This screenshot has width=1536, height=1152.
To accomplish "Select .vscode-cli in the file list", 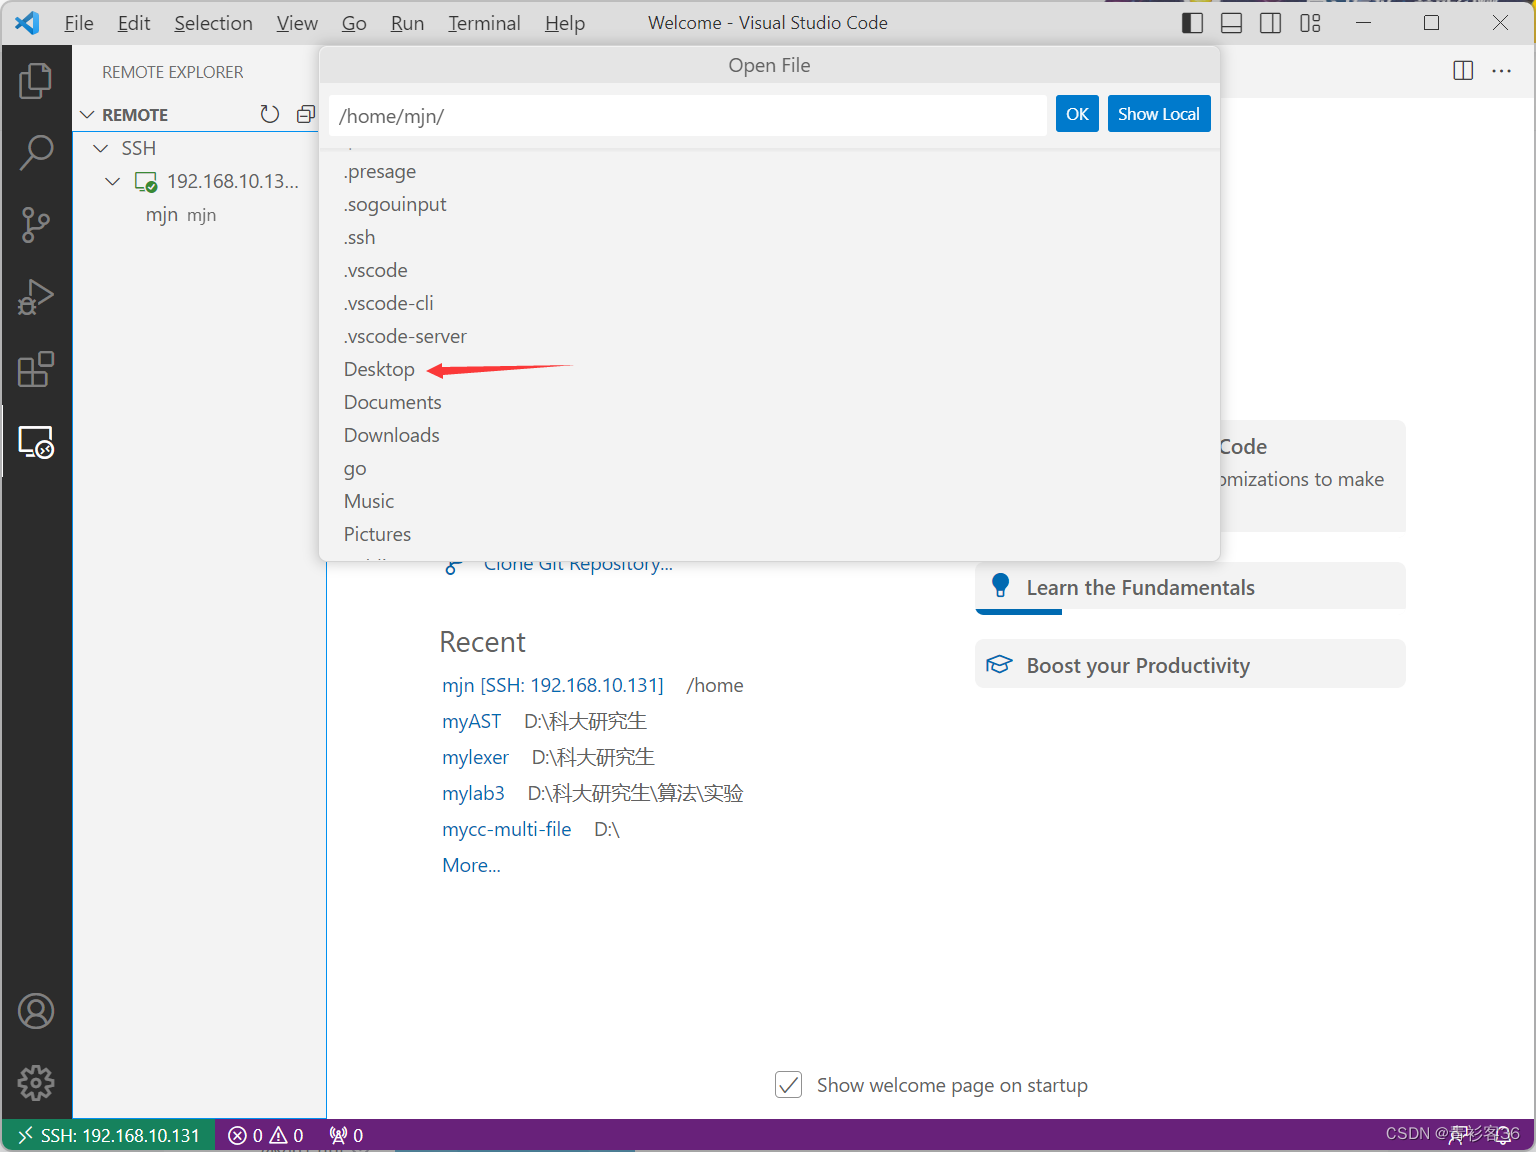I will [769, 303].
